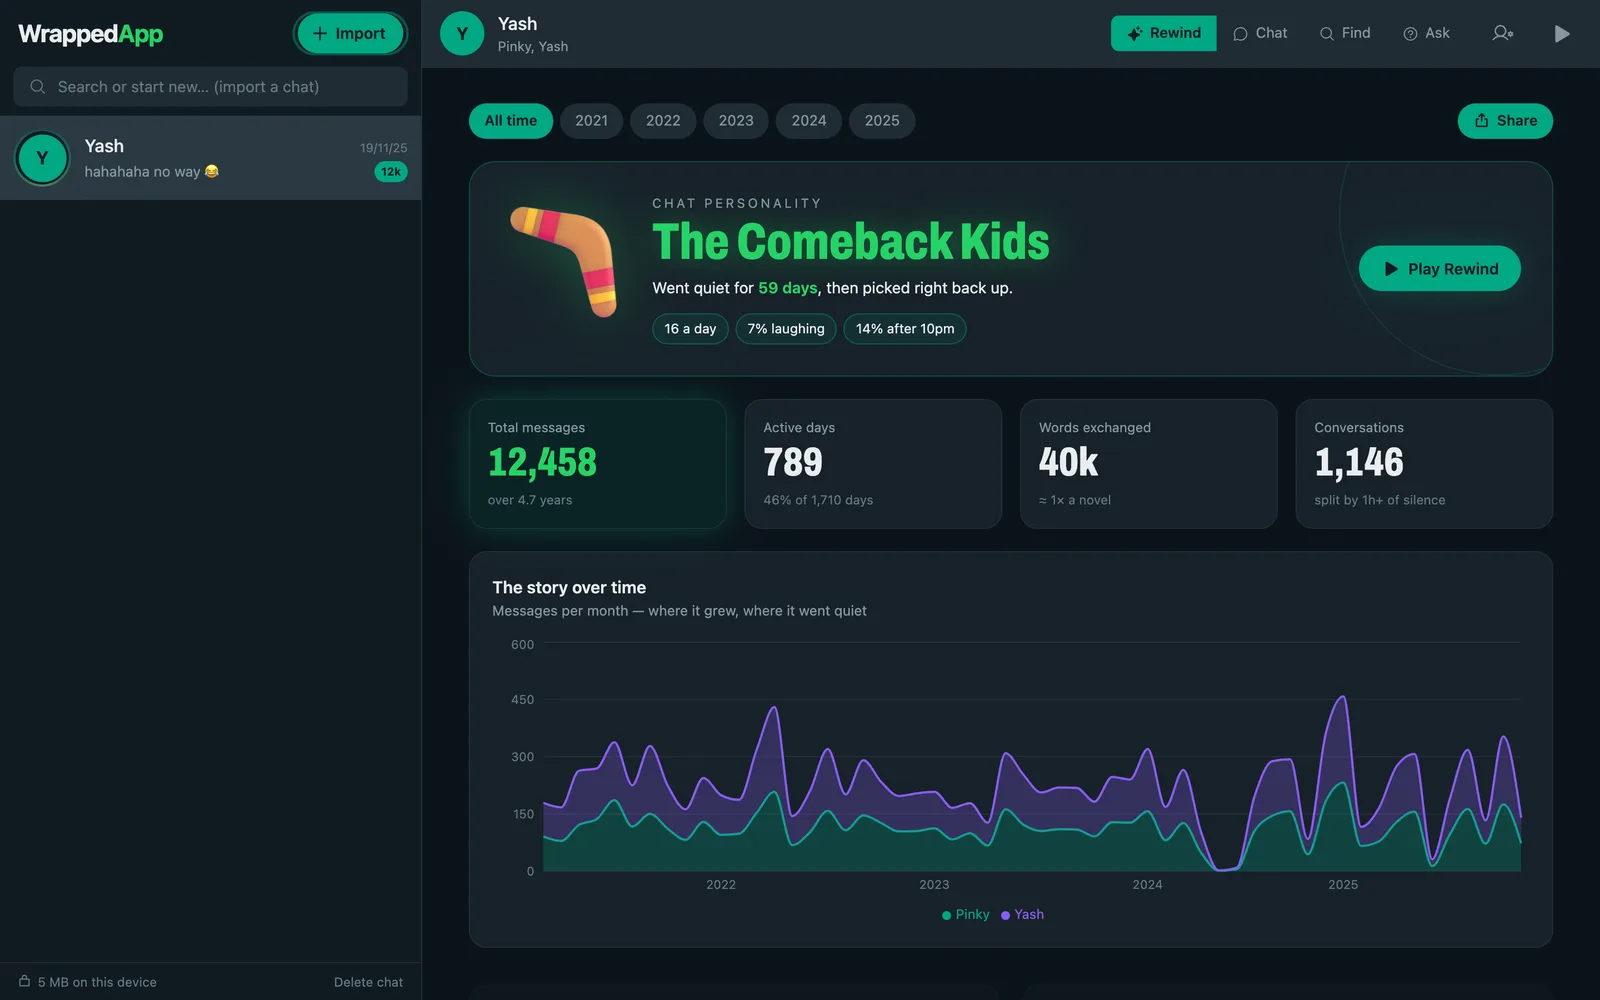This screenshot has width=1600, height=1000.
Task: Click The story over time heading
Action: 569,588
